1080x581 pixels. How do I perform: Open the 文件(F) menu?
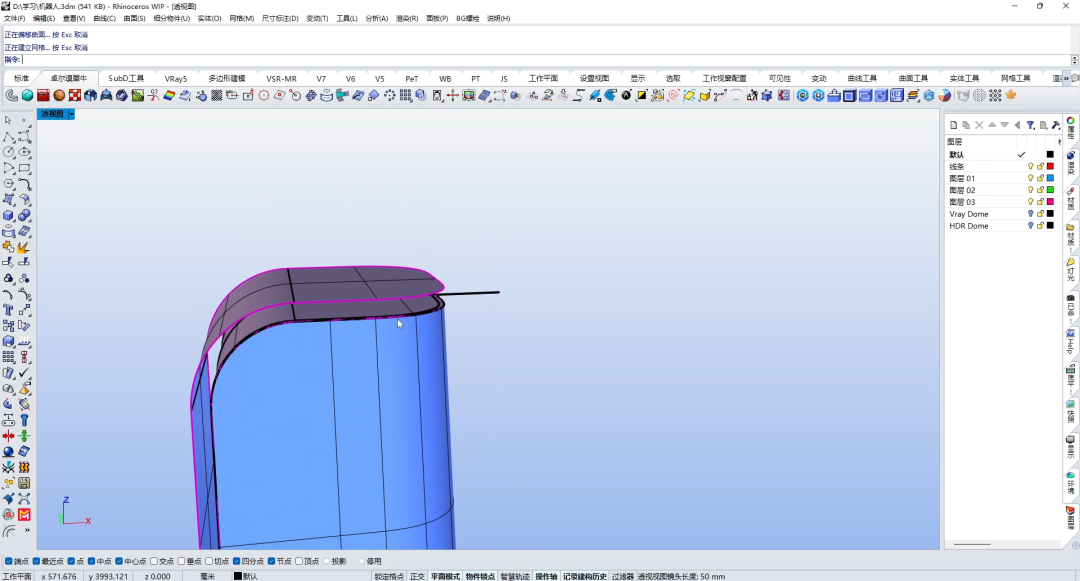(14, 19)
